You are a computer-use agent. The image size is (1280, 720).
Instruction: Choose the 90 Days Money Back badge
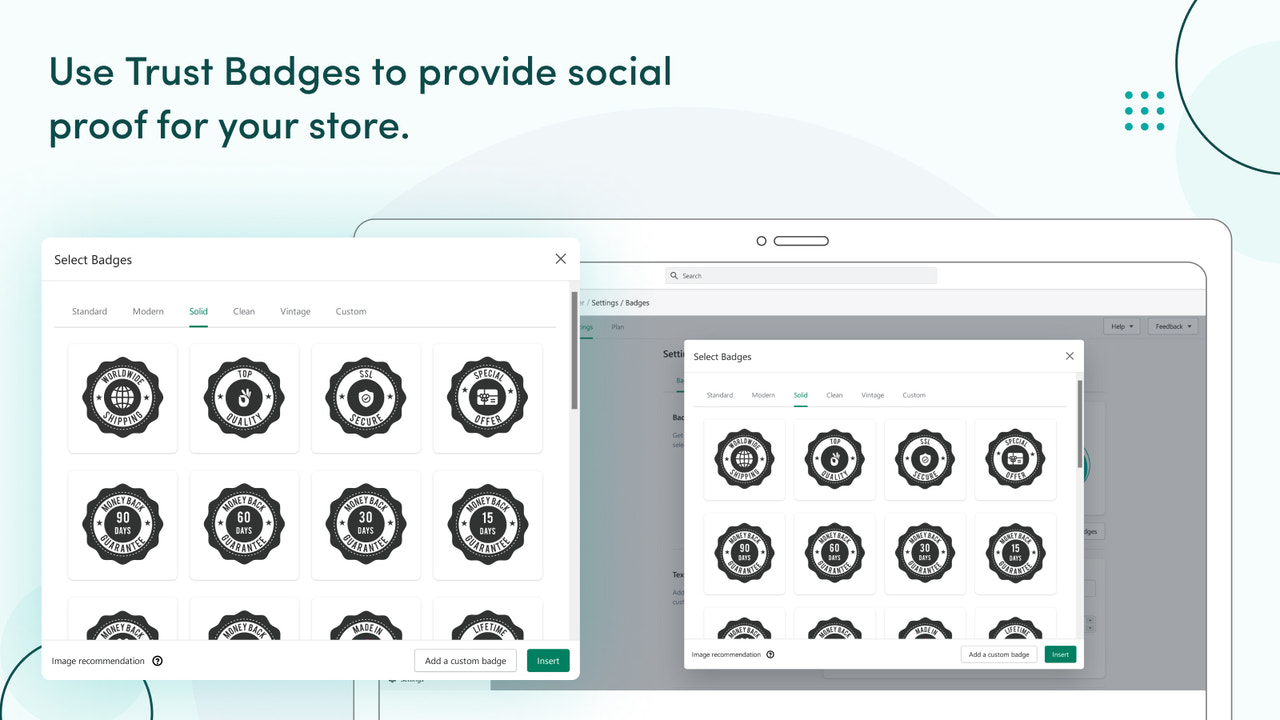[x=122, y=524]
